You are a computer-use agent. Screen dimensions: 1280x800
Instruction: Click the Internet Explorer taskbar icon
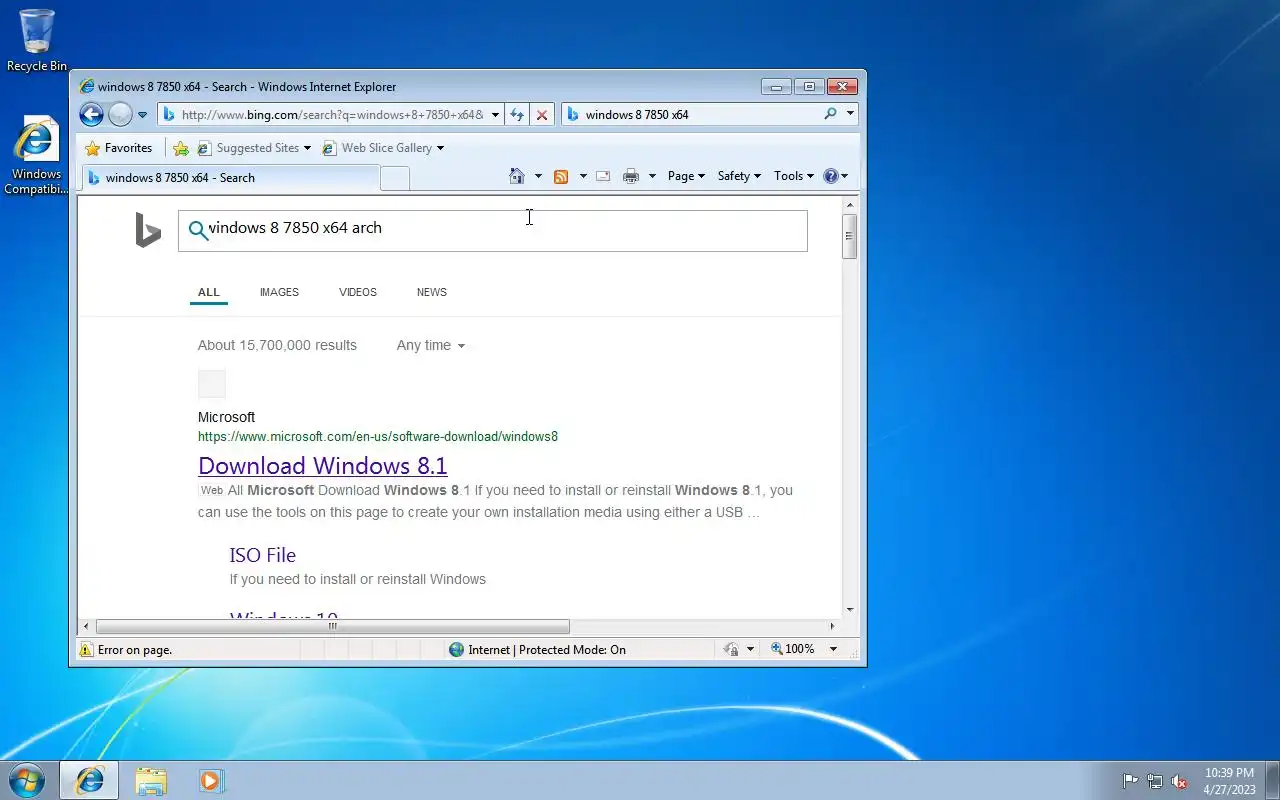pyautogui.click(x=89, y=780)
